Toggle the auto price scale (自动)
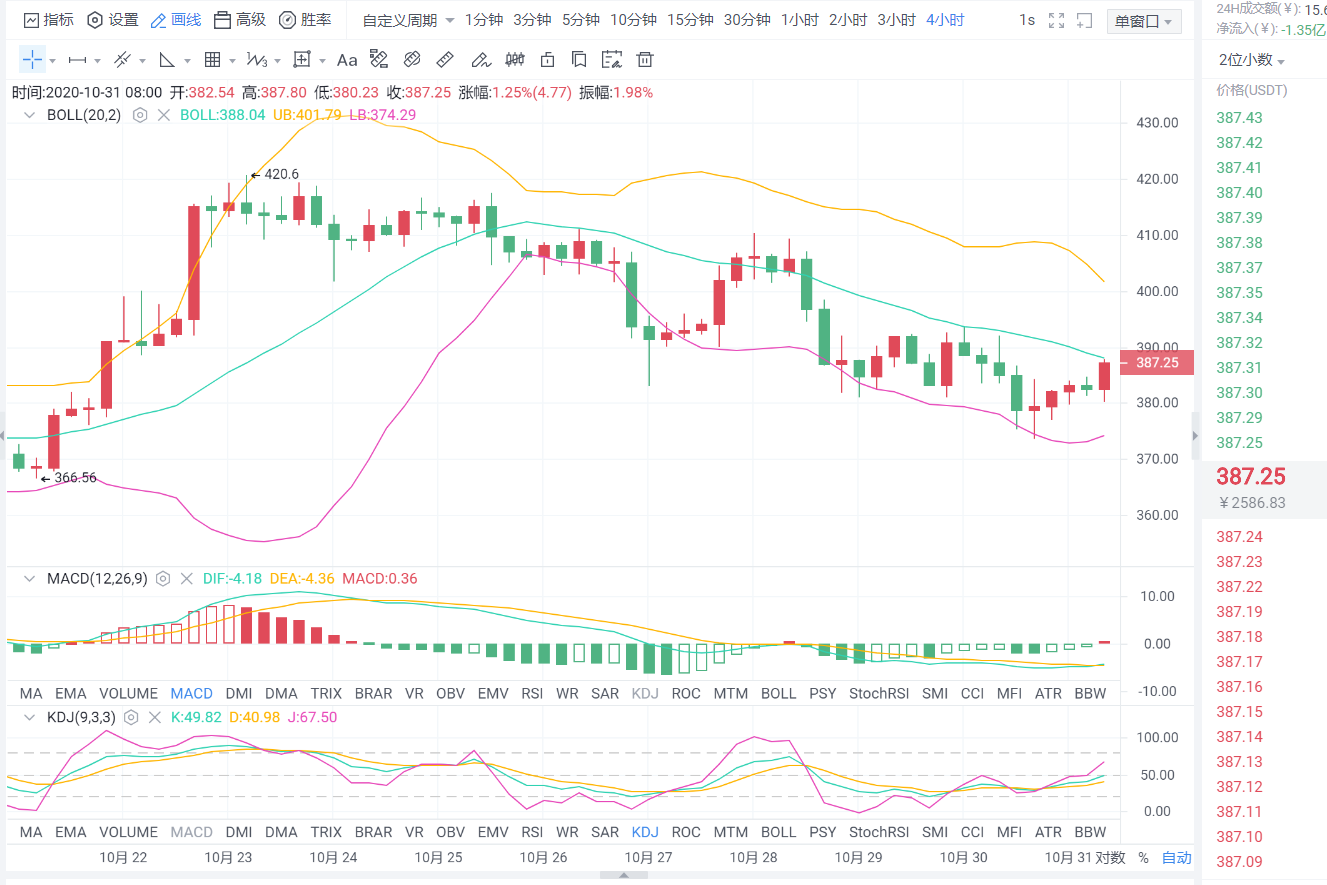 click(1175, 857)
